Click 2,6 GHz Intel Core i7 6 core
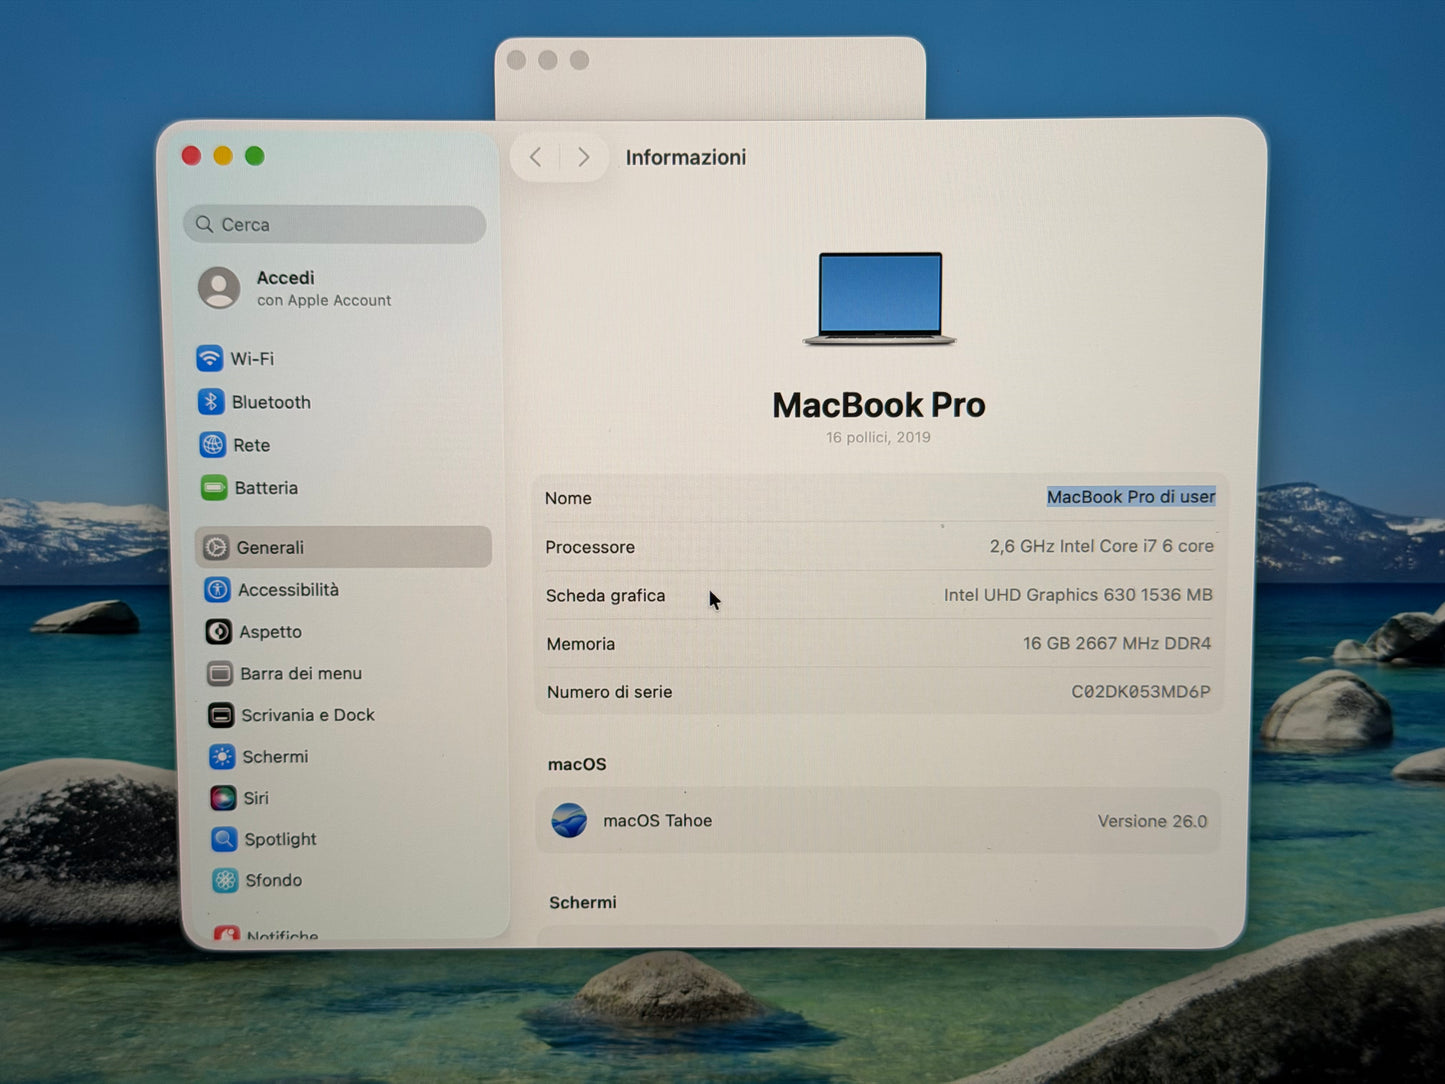The width and height of the screenshot is (1445, 1084). pyautogui.click(x=1101, y=546)
